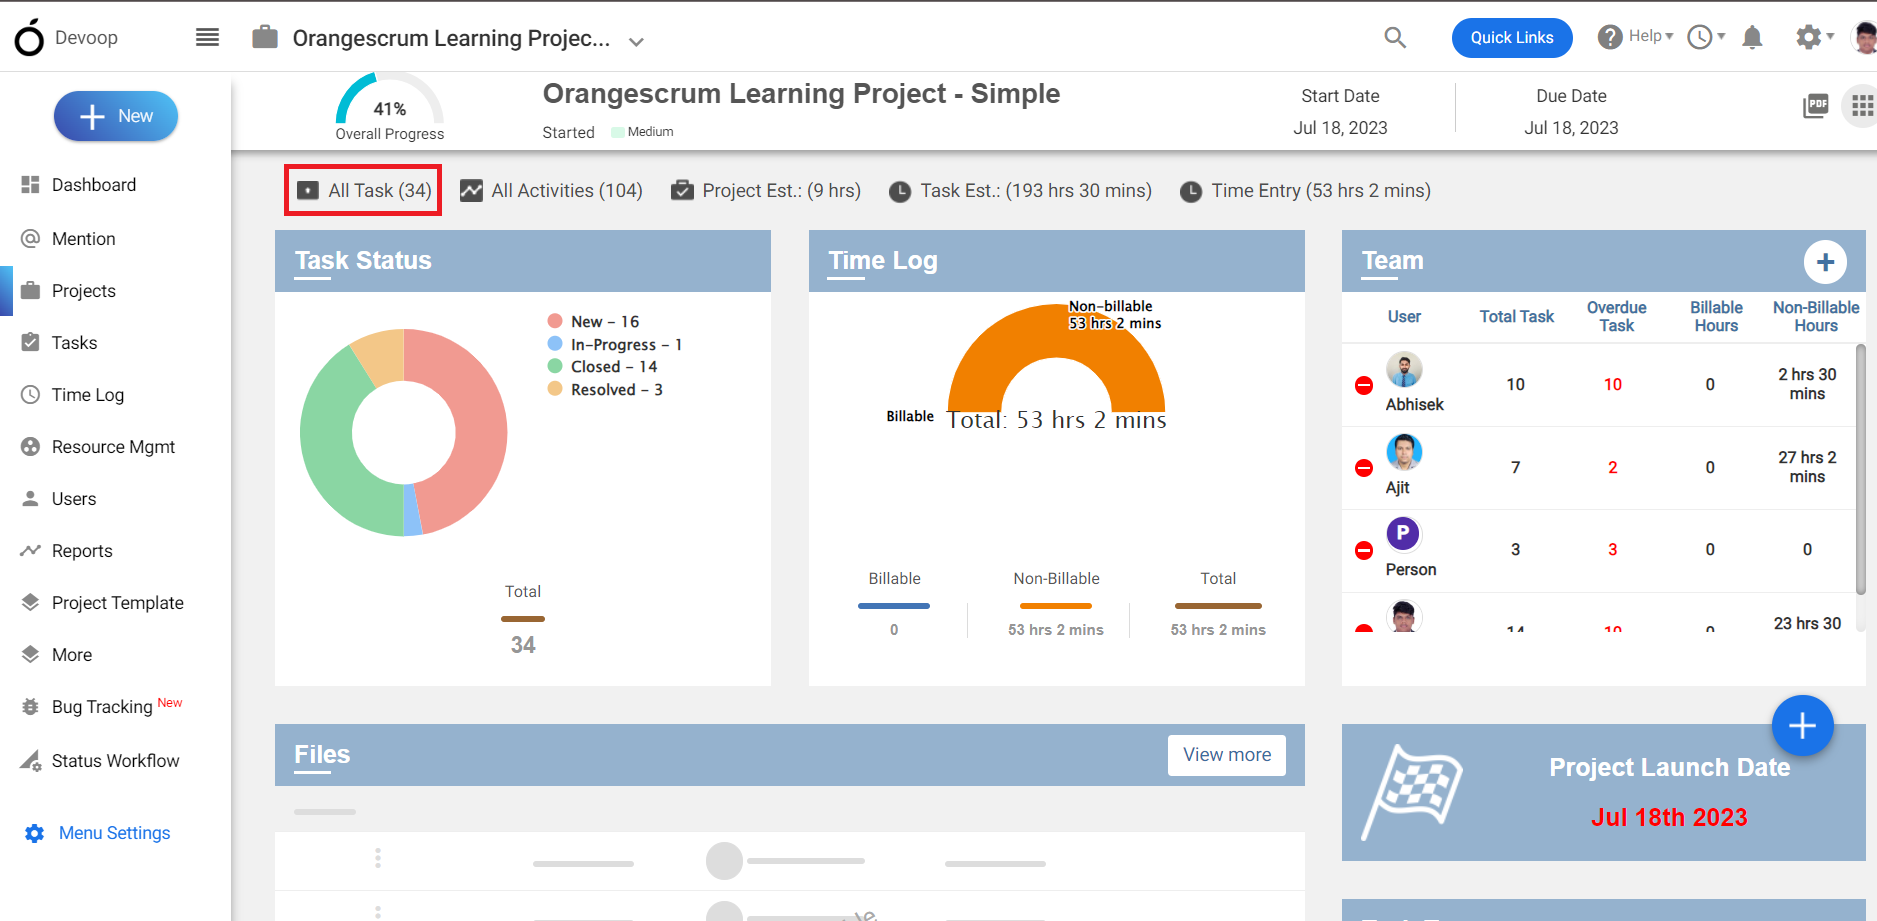
Task: Select Task Est. (193 hrs 30 mins) tab
Action: coord(1020,191)
